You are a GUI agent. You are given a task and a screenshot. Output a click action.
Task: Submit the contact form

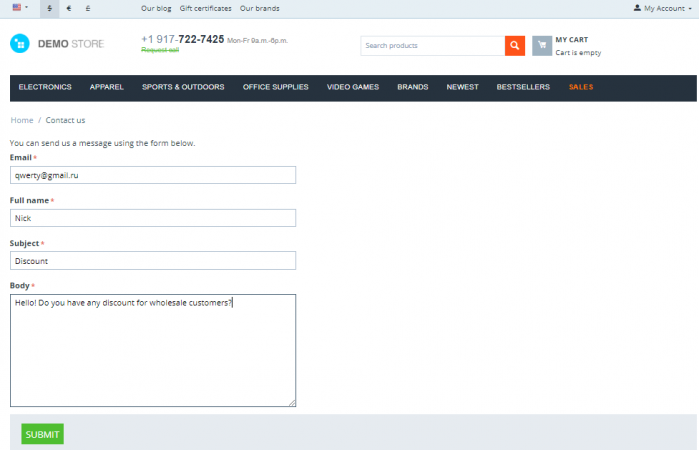coord(42,434)
